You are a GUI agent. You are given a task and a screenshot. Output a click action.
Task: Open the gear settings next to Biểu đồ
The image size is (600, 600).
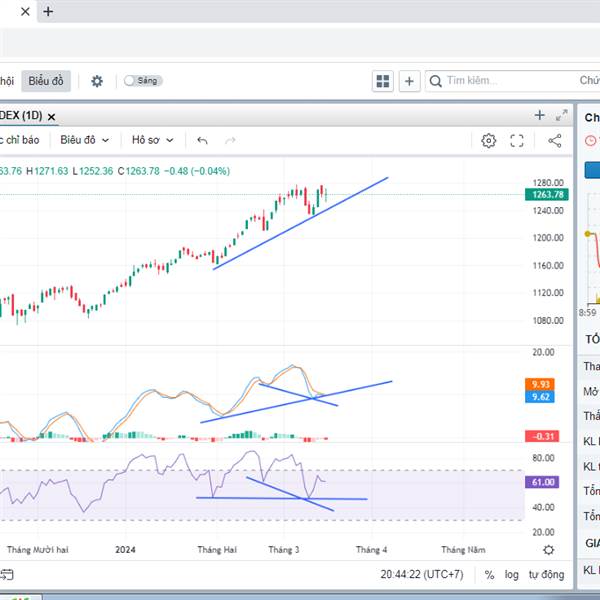pyautogui.click(x=97, y=81)
